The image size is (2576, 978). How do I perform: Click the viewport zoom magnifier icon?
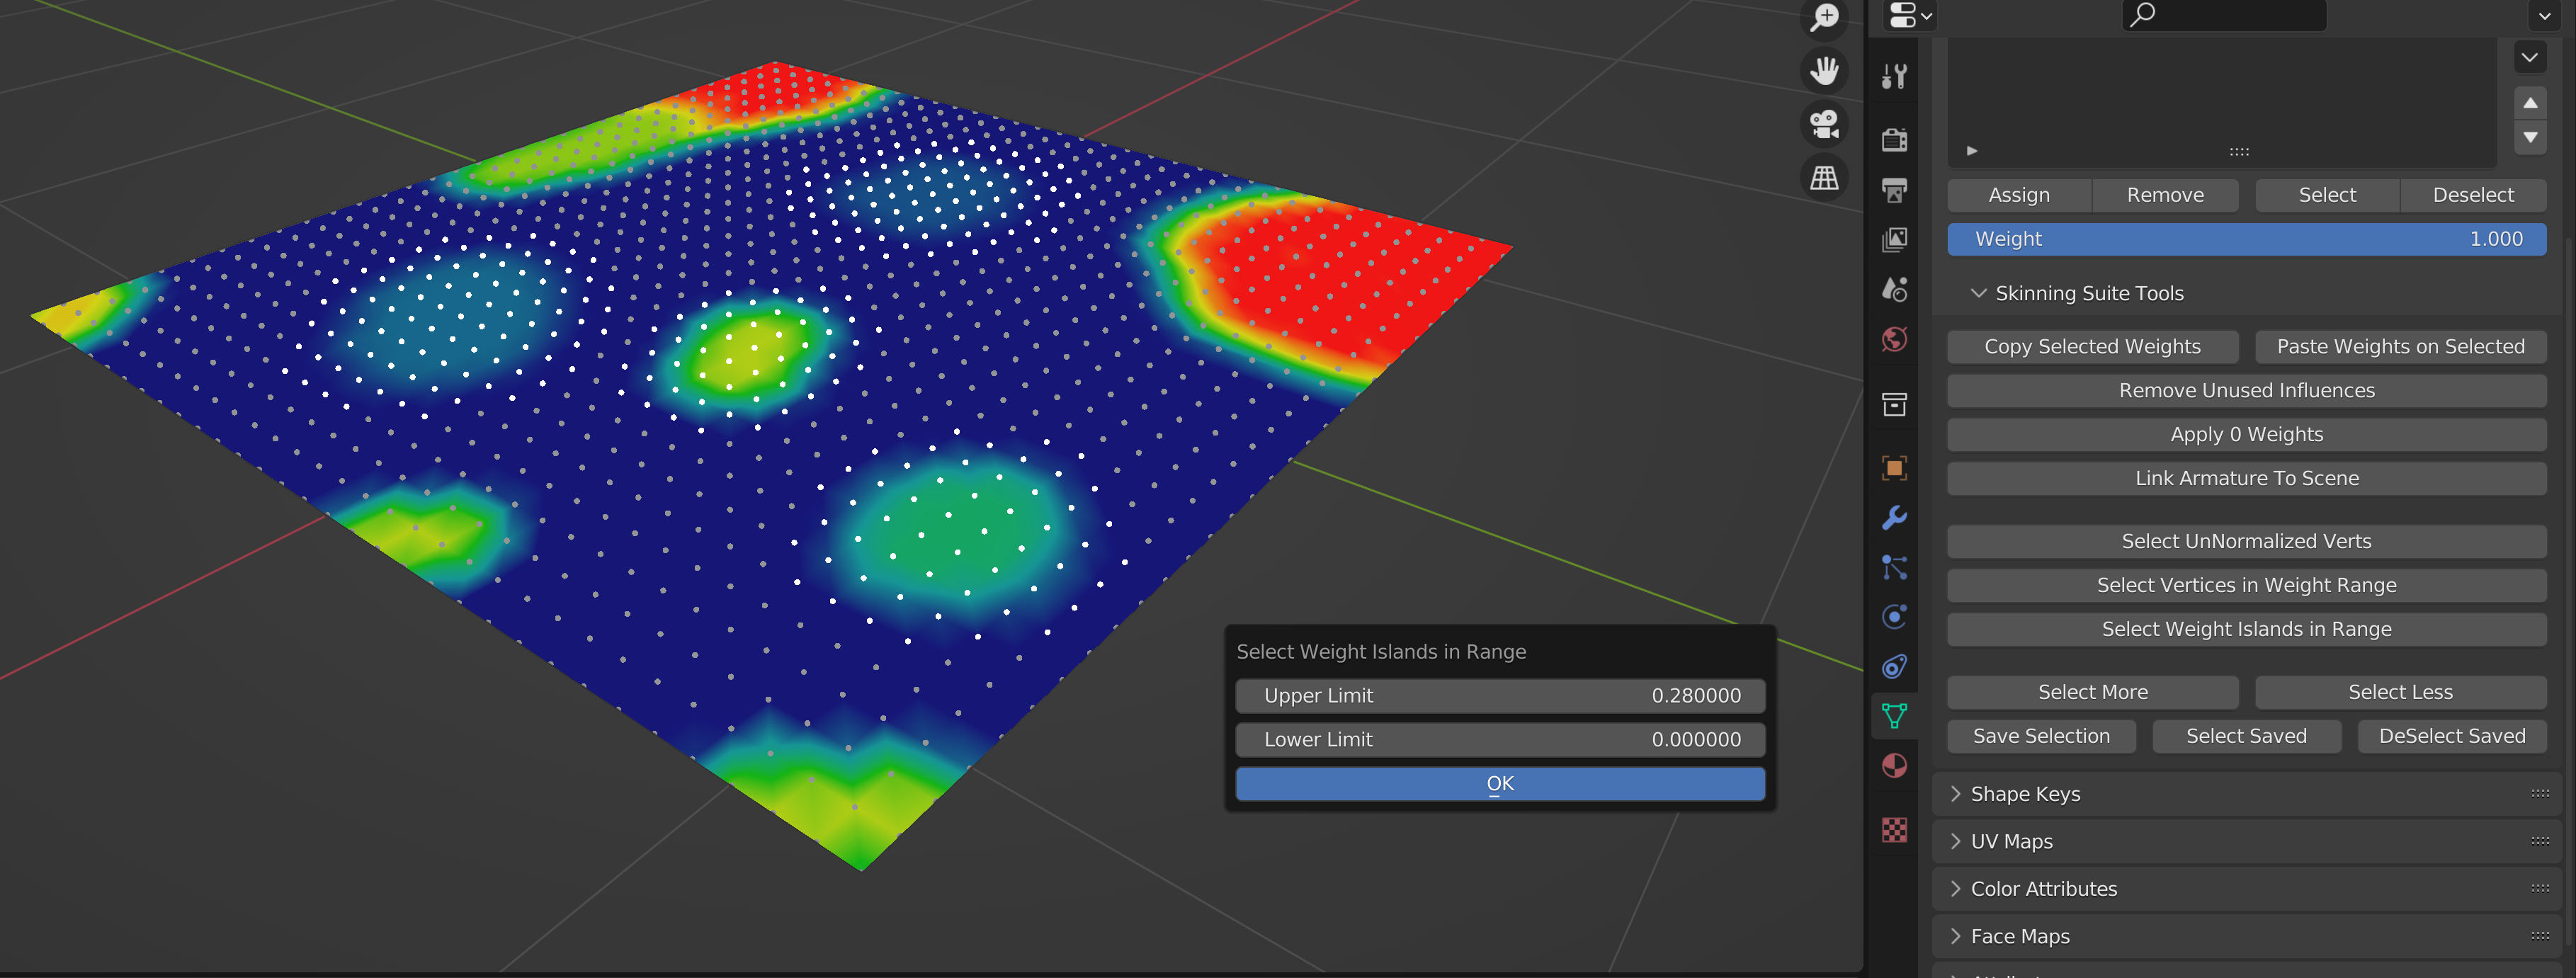click(1825, 17)
